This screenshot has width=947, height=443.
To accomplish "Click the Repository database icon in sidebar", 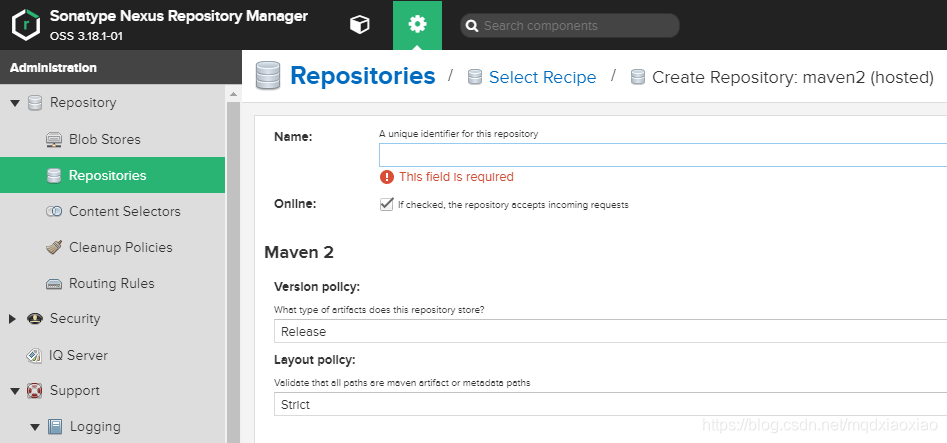I will click(35, 103).
